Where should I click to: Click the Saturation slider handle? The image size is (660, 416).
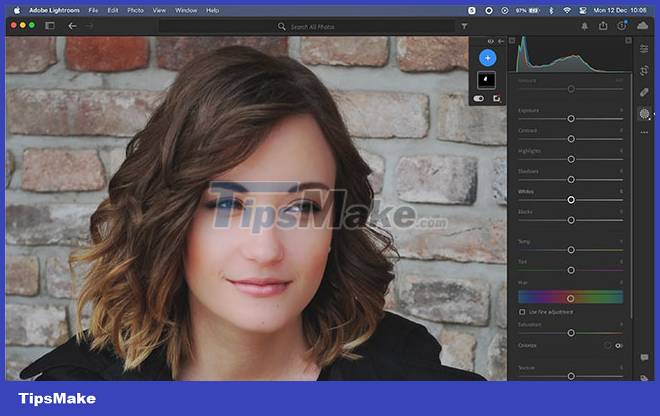coord(571,333)
